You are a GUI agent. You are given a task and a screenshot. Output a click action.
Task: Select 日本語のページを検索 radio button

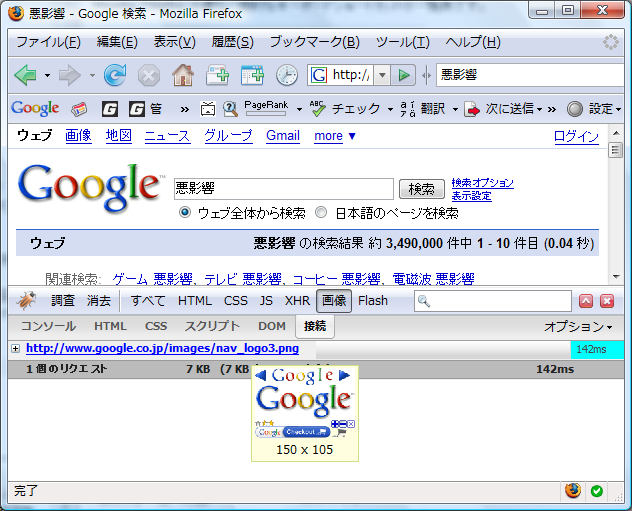[321, 212]
